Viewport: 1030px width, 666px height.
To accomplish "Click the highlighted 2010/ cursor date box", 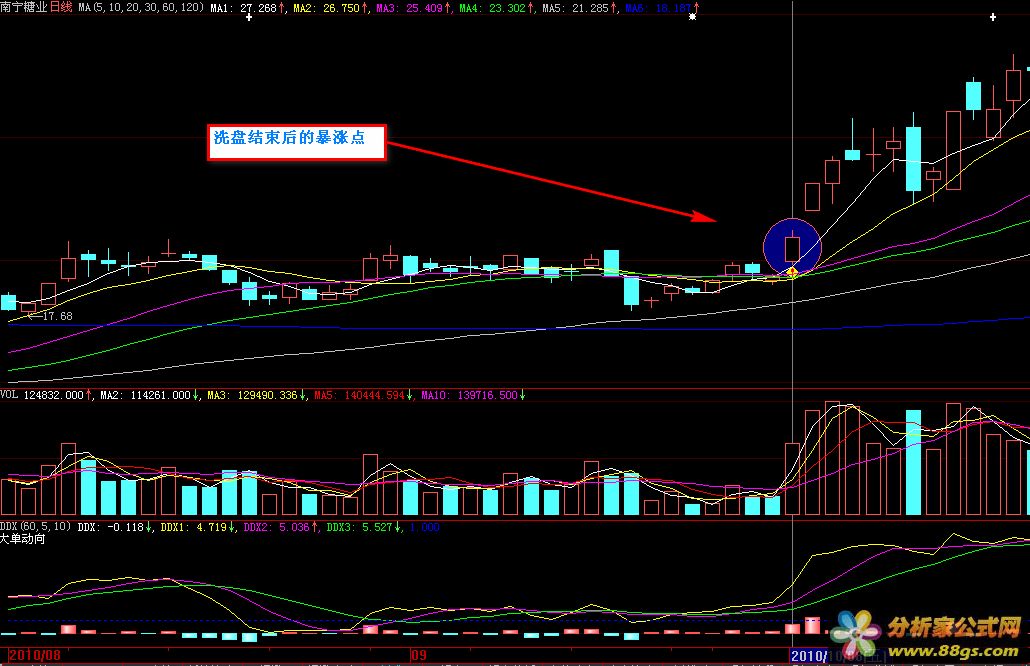I will pyautogui.click(x=809, y=655).
